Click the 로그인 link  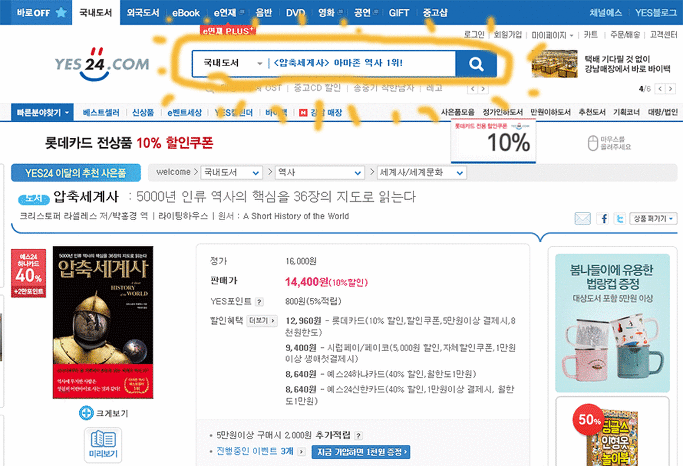pos(473,35)
